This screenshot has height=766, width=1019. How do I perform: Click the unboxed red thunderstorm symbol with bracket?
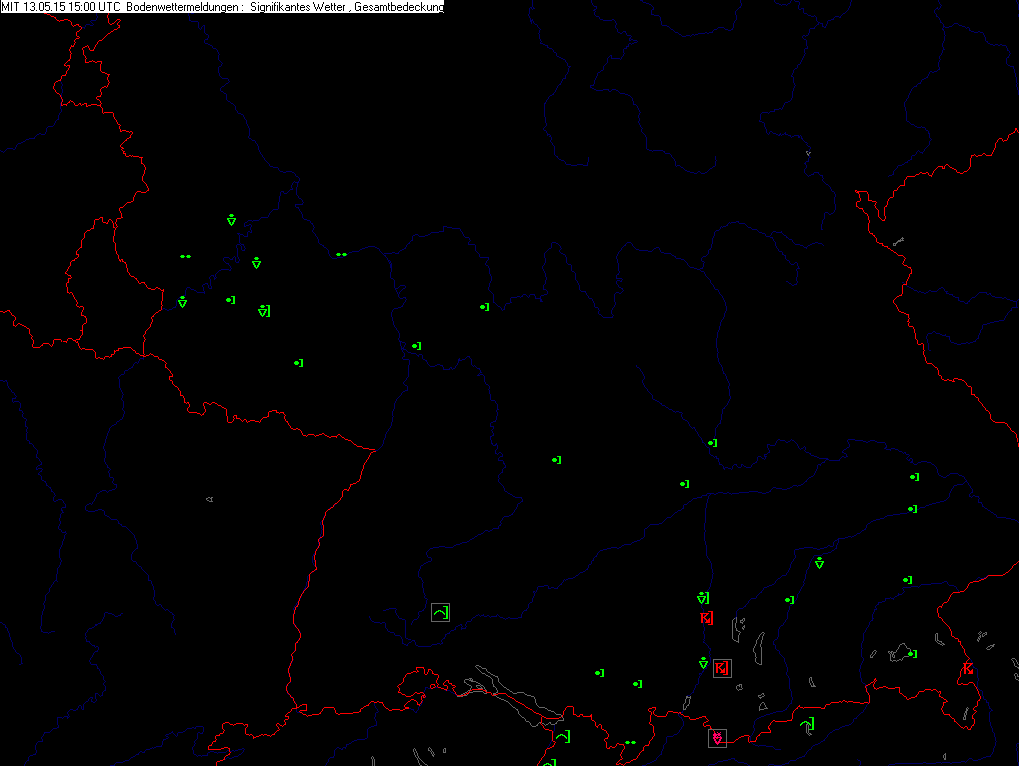tap(706, 618)
